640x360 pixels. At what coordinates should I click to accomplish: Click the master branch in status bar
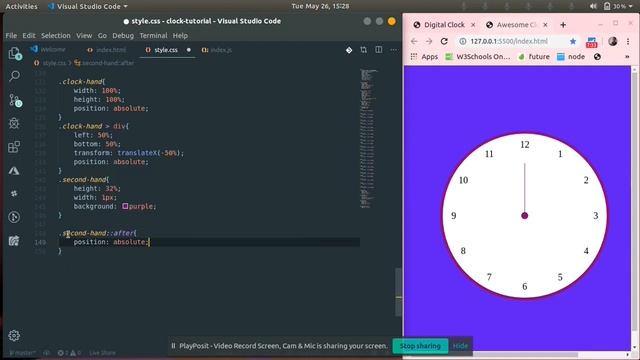pyautogui.click(x=22, y=353)
